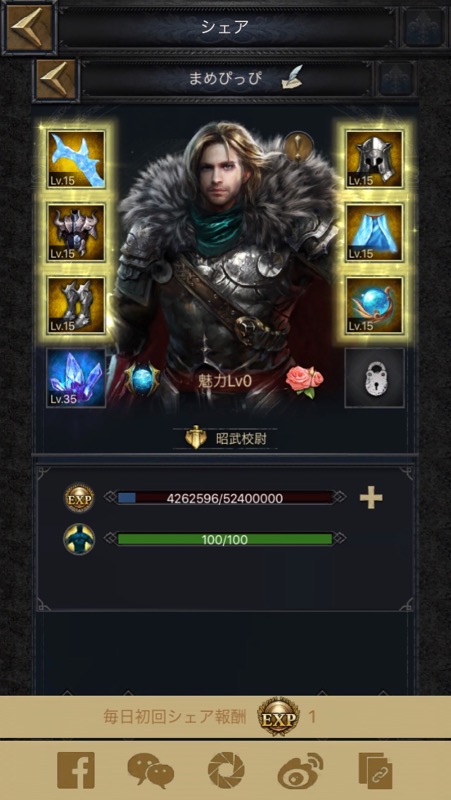Tap the EXP progress bar
The height and width of the screenshot is (800, 451).
click(x=225, y=498)
